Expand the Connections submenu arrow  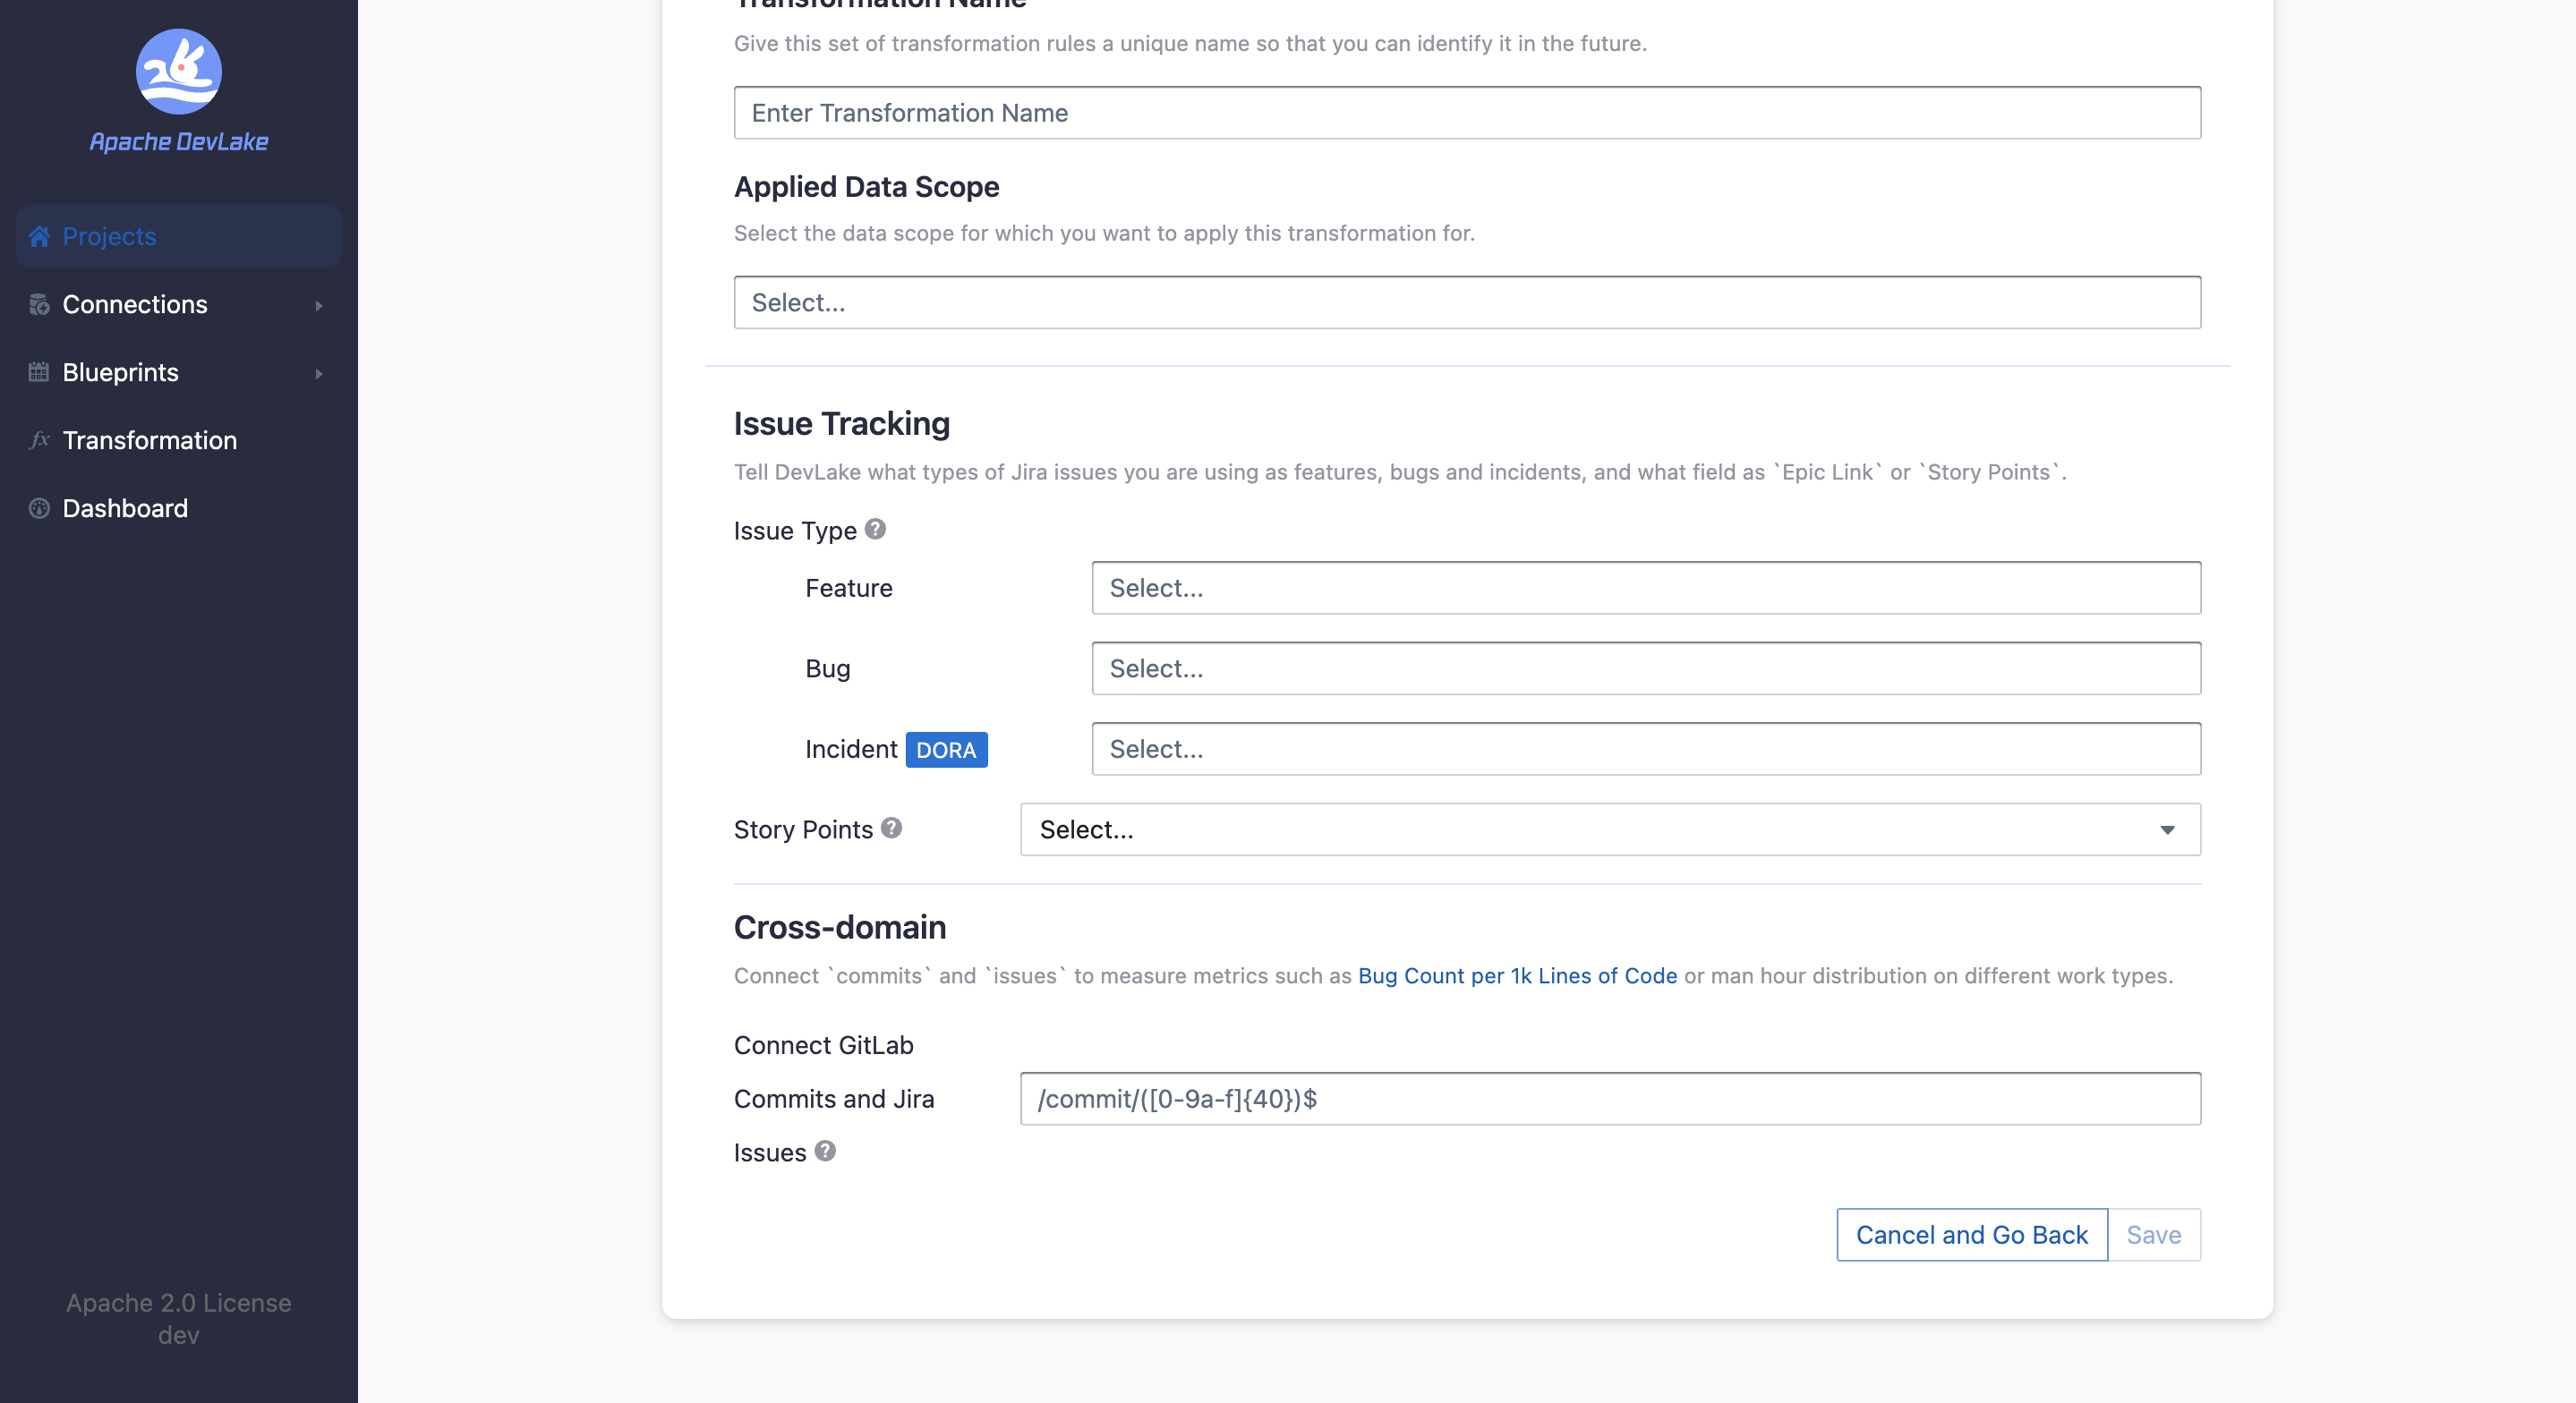click(x=319, y=305)
